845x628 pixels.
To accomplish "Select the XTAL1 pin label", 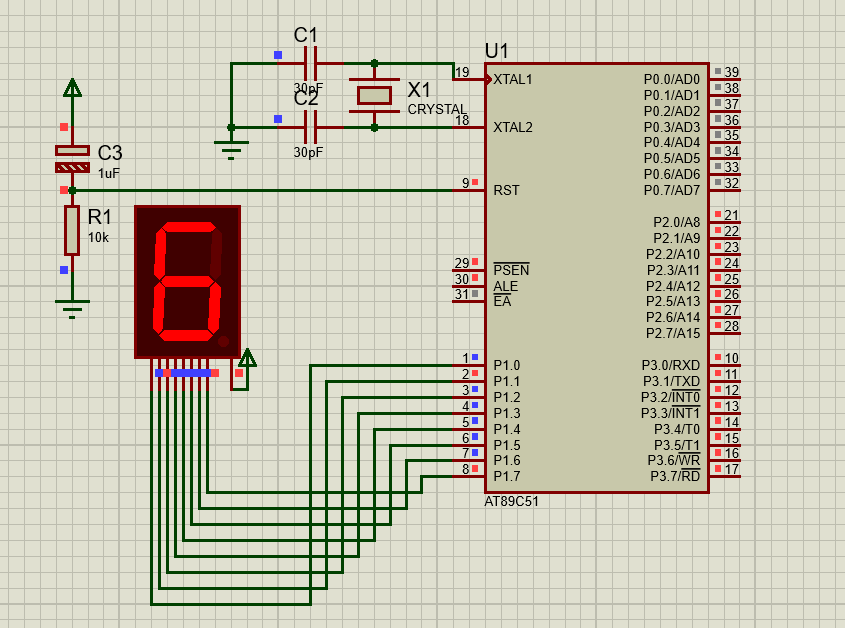I will (513, 79).
